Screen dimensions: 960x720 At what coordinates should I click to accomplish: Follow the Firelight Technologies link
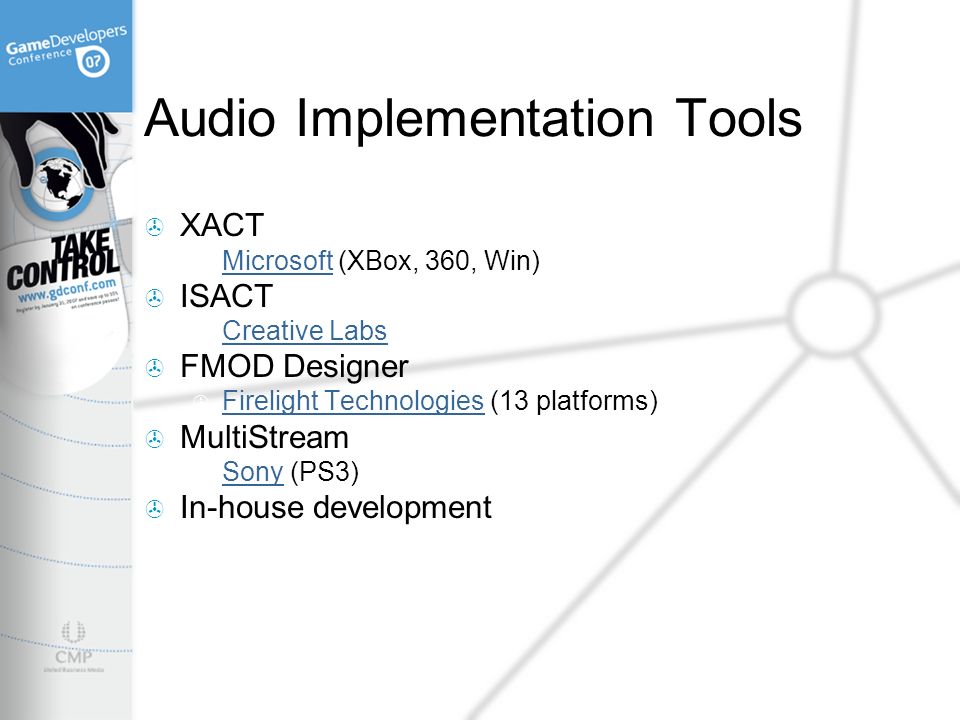click(x=353, y=401)
